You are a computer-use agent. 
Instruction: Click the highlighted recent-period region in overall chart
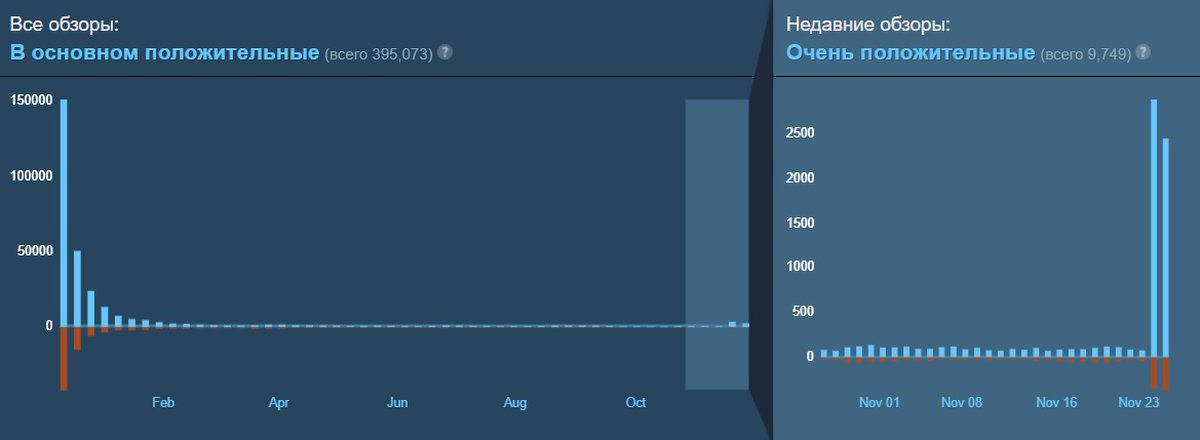[716, 244]
